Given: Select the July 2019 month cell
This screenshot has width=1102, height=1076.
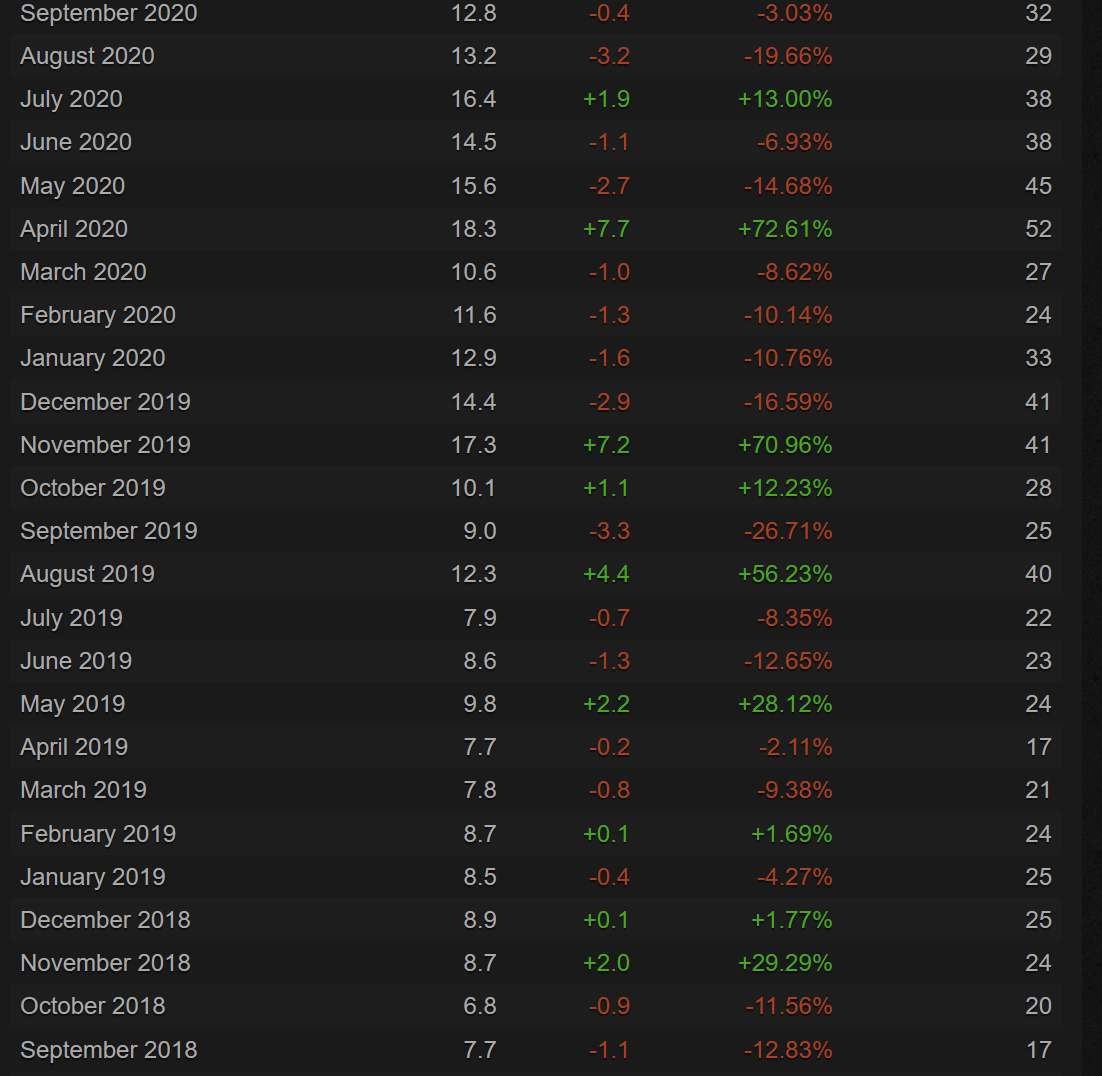Looking at the screenshot, I should [x=71, y=618].
